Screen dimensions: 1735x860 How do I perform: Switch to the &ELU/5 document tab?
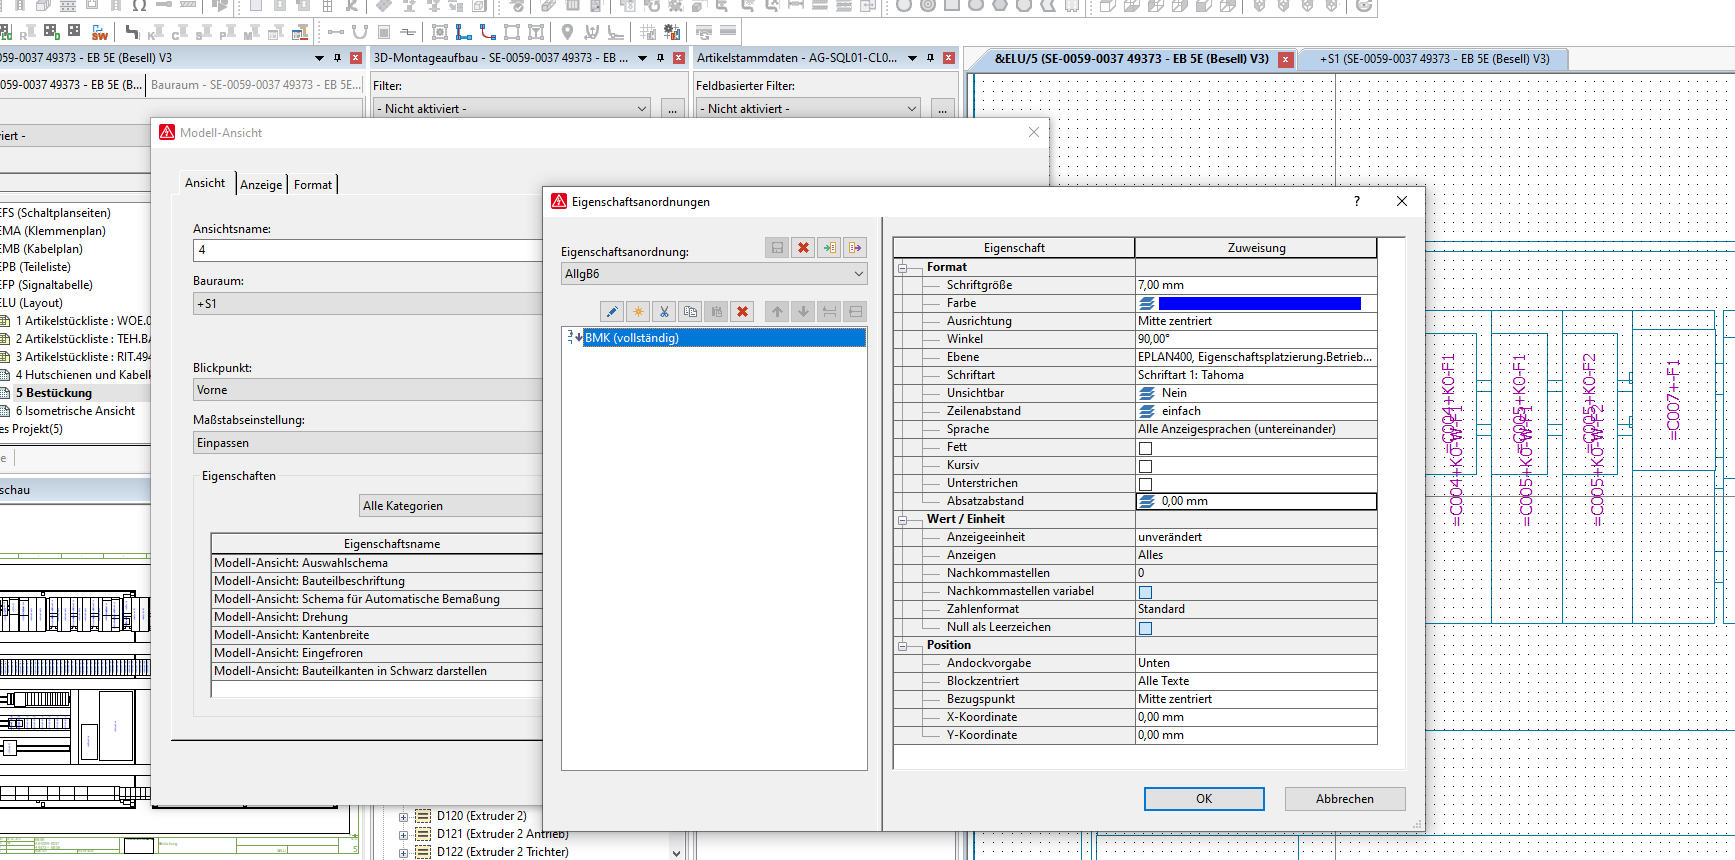point(1131,59)
